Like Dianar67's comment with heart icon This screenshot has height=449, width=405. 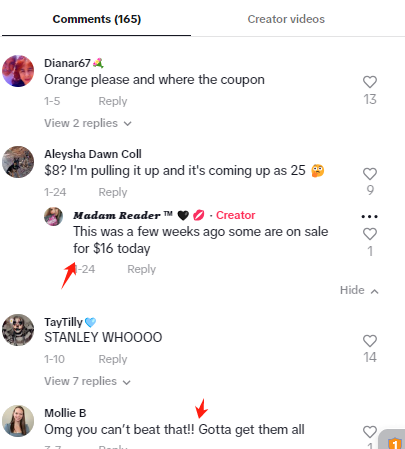[370, 82]
